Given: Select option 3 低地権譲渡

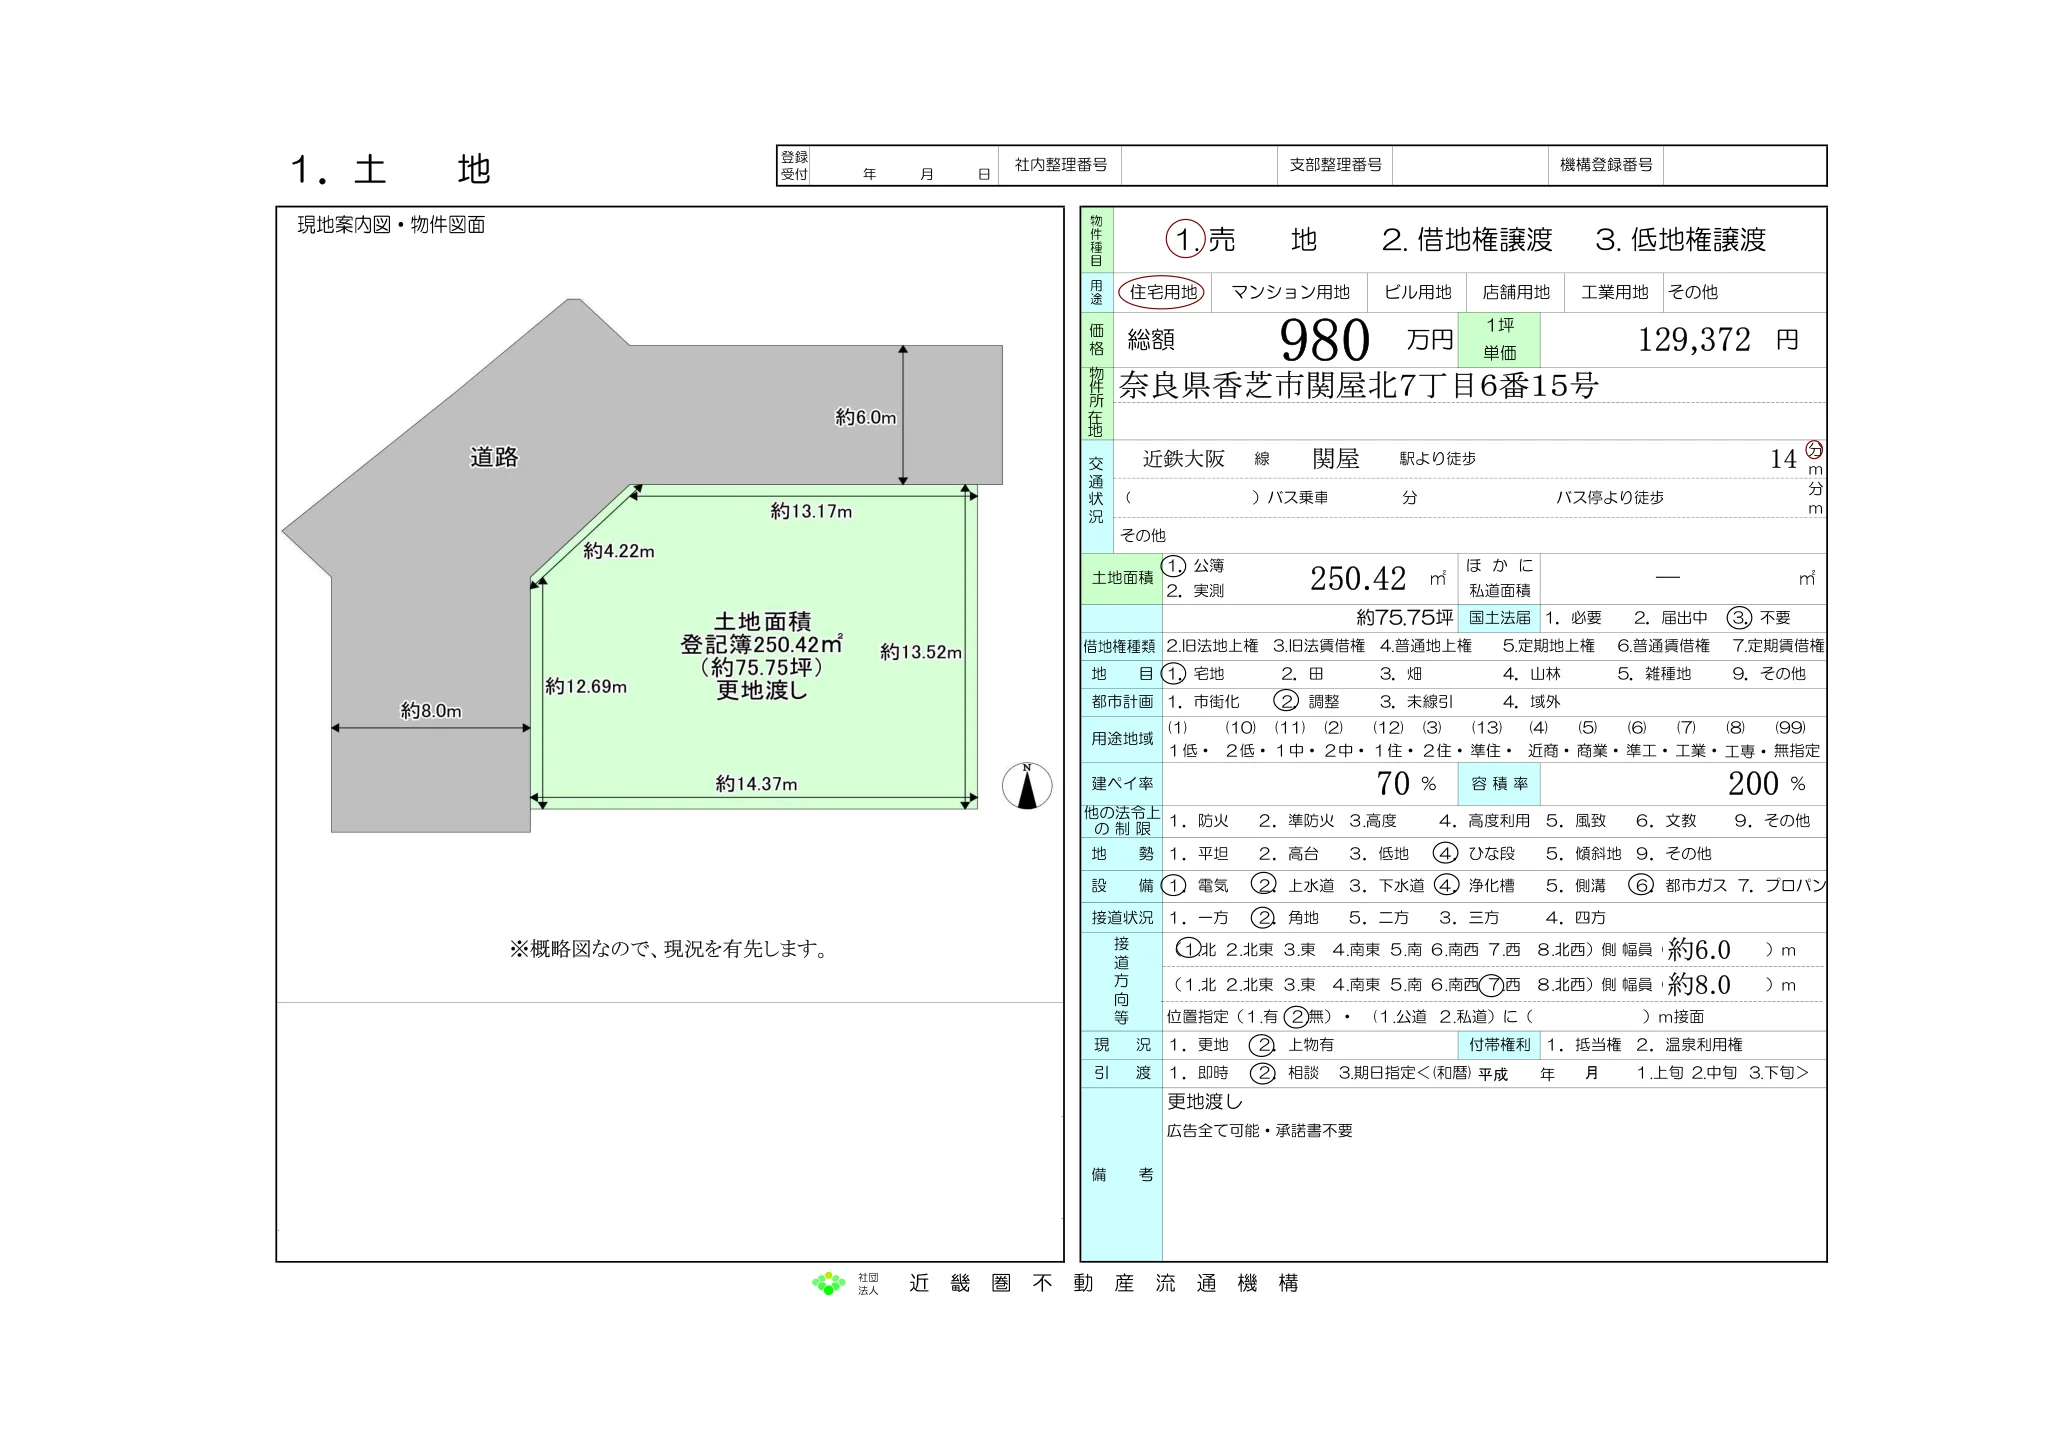Looking at the screenshot, I should (1681, 240).
